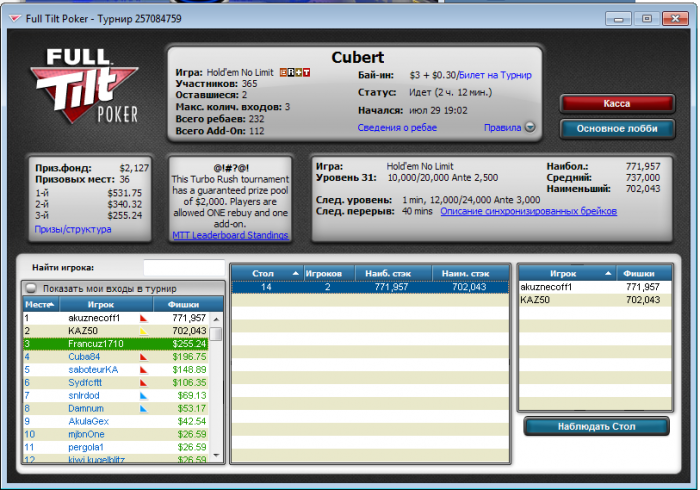Viewport: 700px width, 490px height.
Task: Sort tables by Наиб. стэк column
Action: [x=393, y=273]
